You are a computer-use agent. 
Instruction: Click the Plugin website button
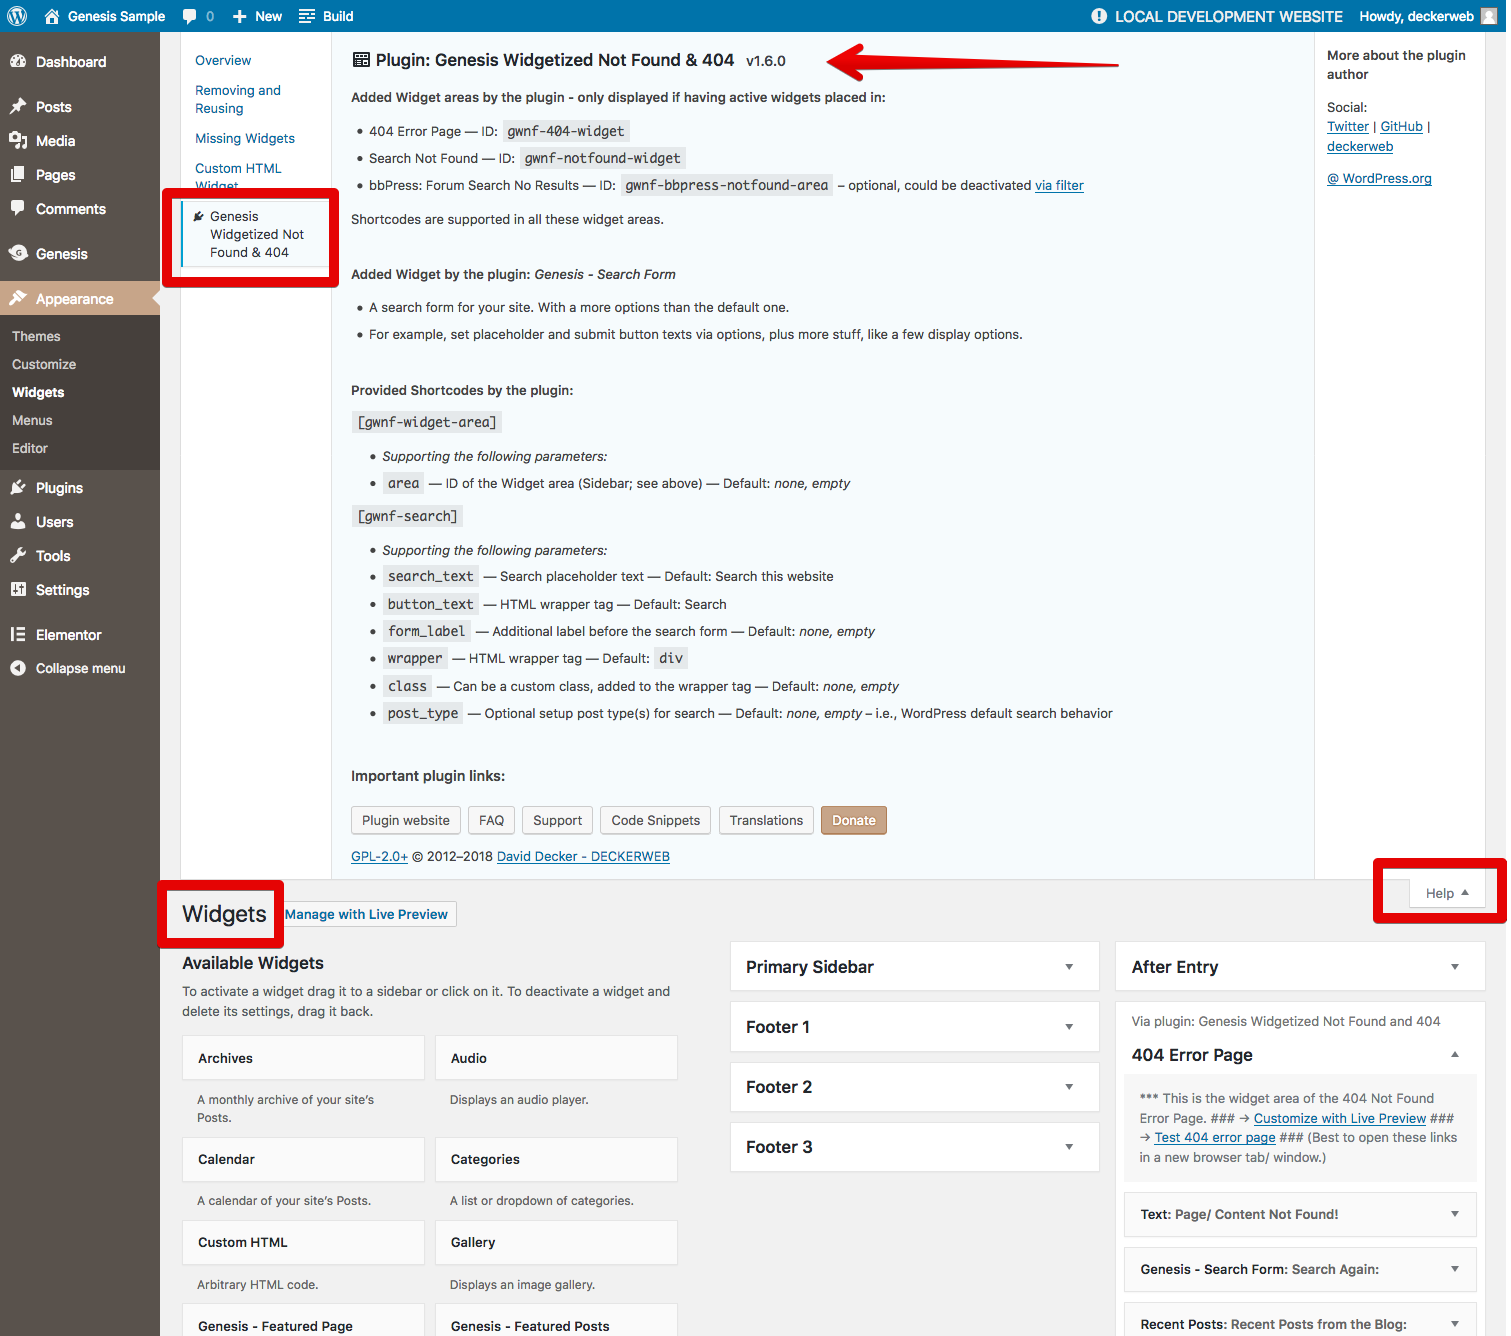tap(406, 820)
